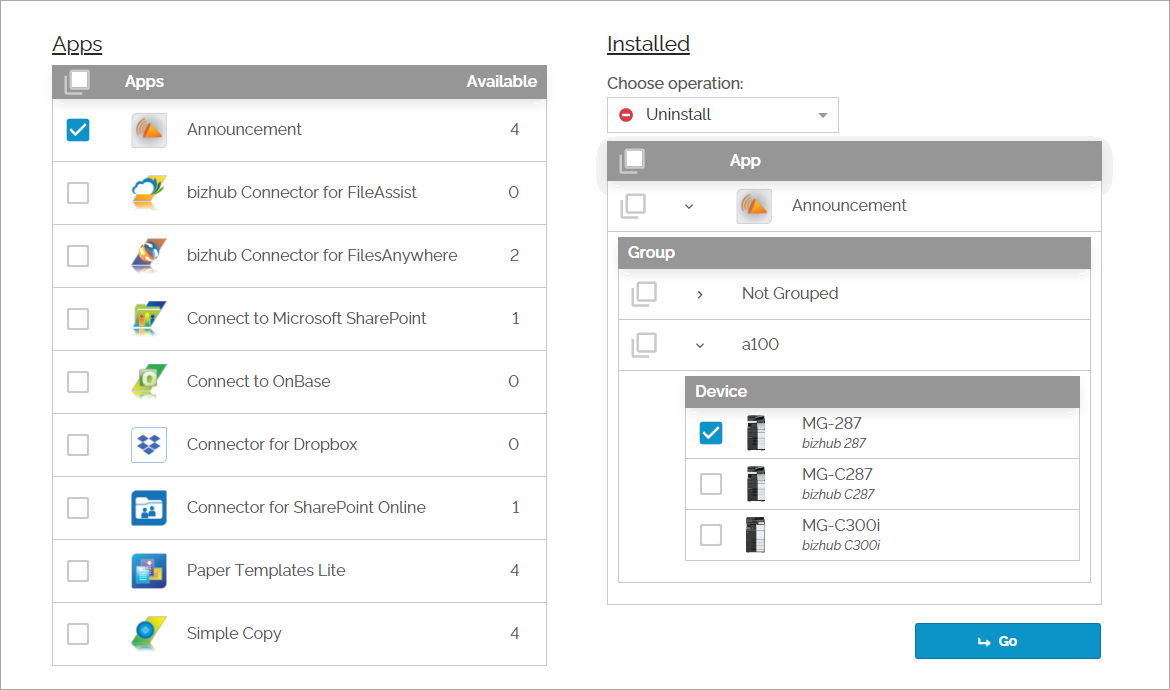Image resolution: width=1170 pixels, height=690 pixels.
Task: Click the Apps heading link
Action: tap(77, 45)
